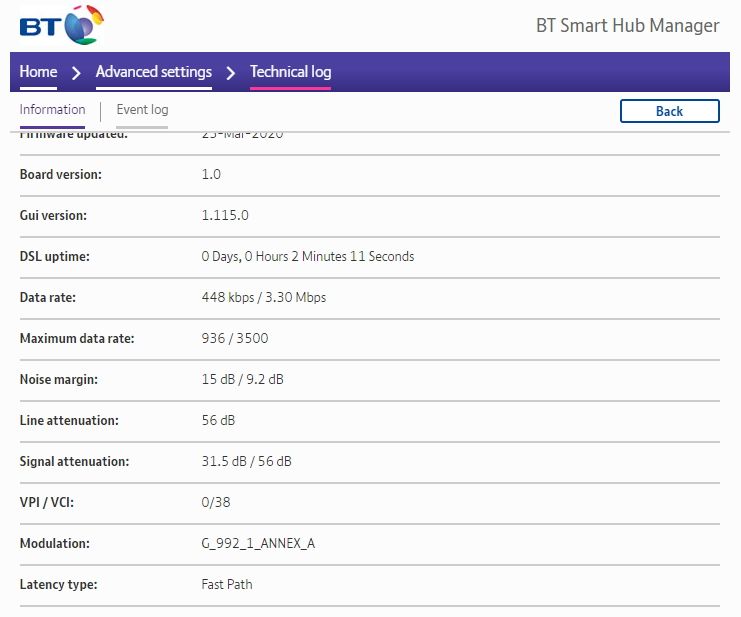This screenshot has width=741, height=617.
Task: Select the VPI / VCI value 0/38
Action: (216, 503)
